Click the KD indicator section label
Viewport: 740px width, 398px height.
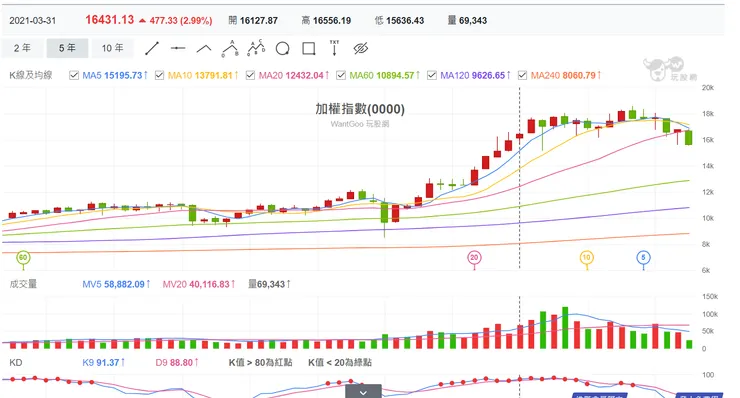coord(16,363)
